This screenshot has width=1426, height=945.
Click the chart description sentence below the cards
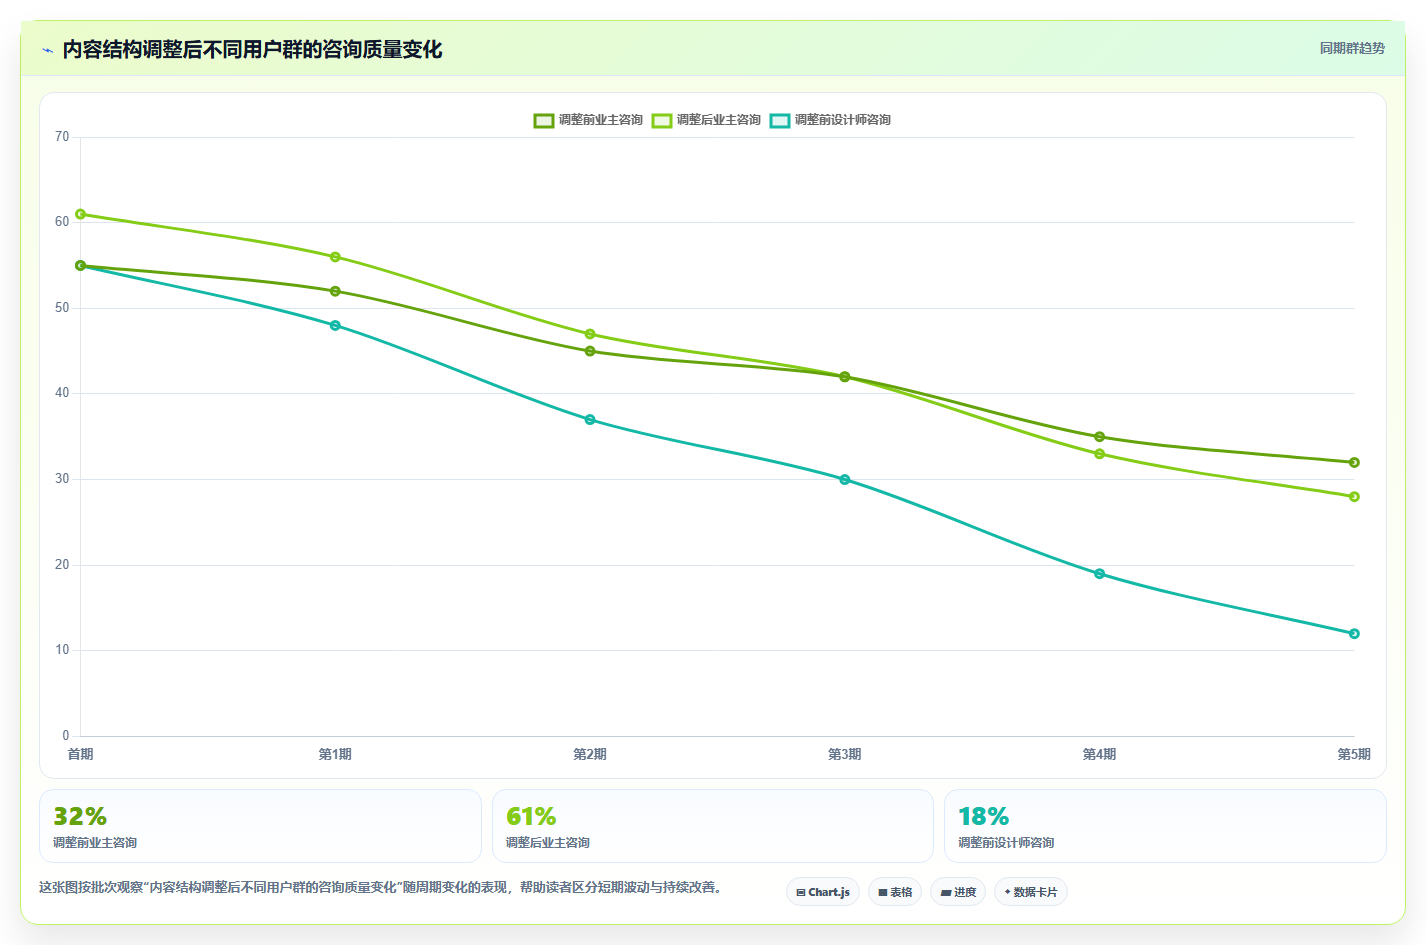[381, 888]
